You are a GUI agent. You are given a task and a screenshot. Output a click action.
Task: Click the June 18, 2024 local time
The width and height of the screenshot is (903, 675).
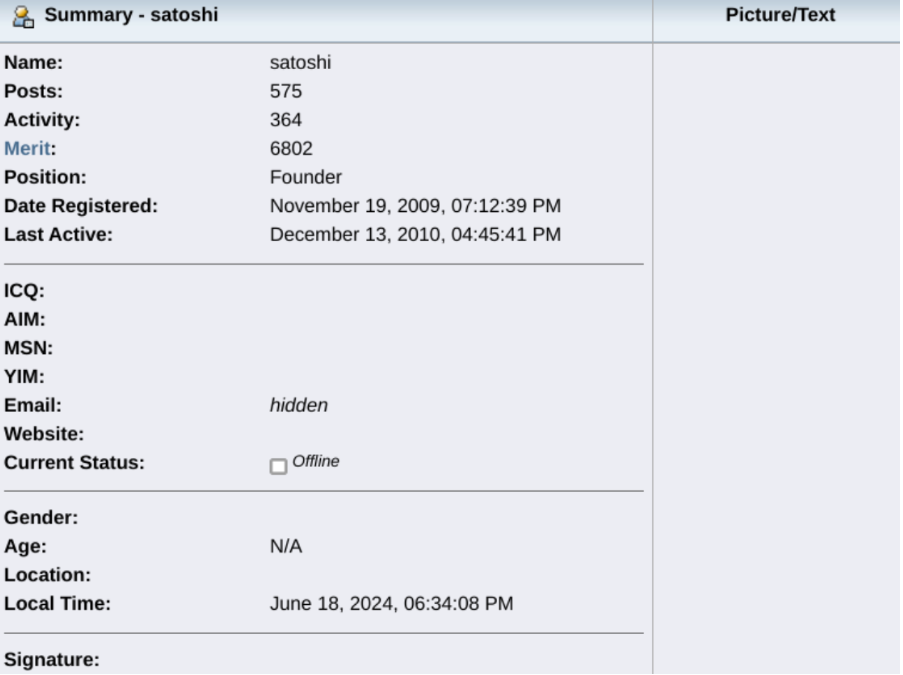click(391, 604)
